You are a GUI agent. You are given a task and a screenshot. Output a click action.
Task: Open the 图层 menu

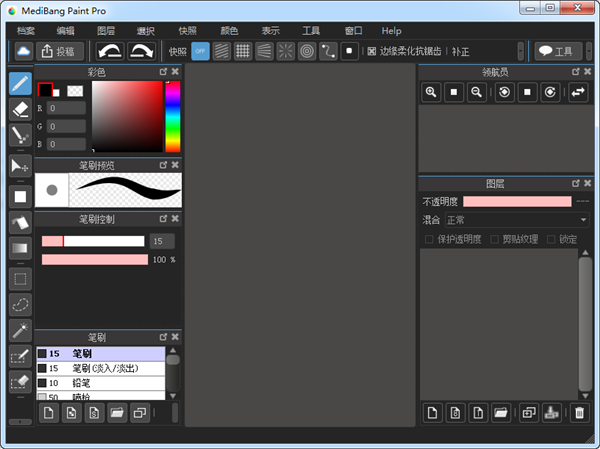pyautogui.click(x=106, y=31)
